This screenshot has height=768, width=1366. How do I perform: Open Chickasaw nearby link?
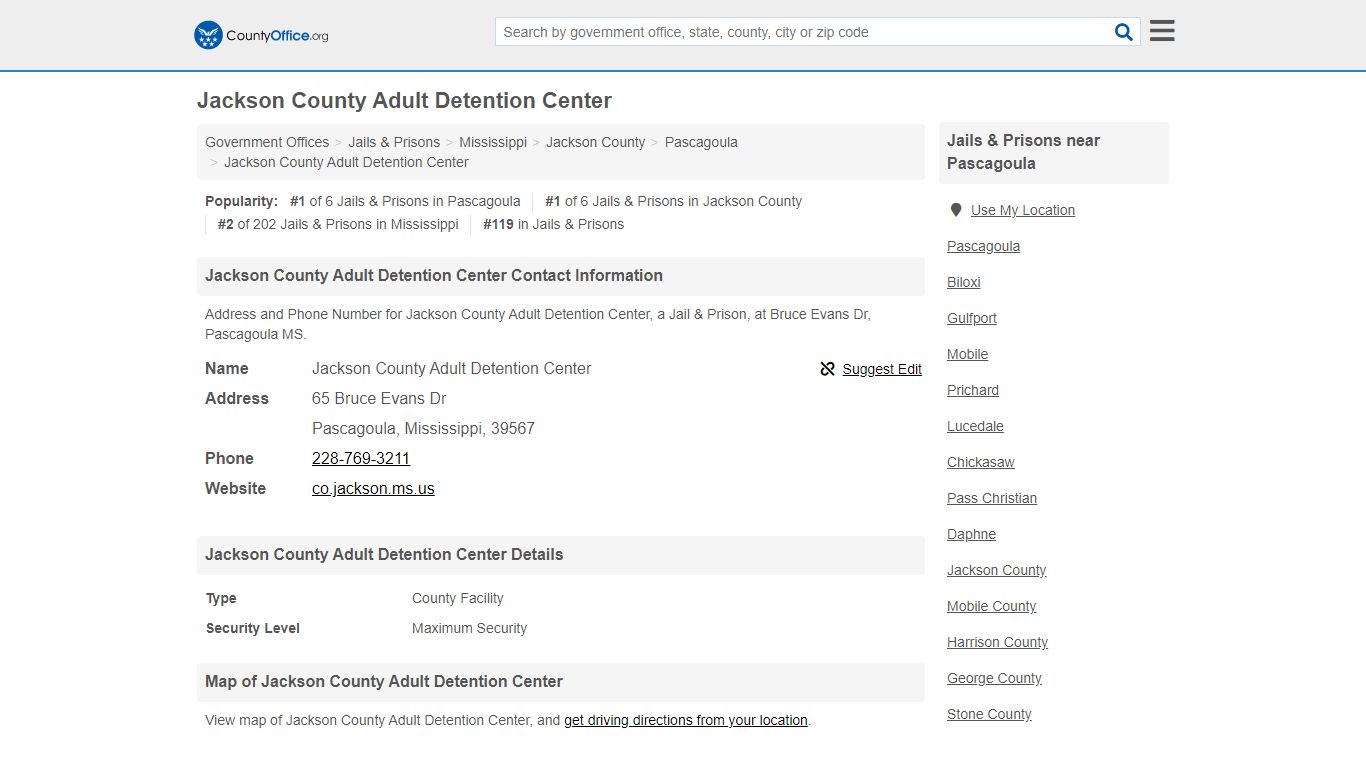click(981, 462)
